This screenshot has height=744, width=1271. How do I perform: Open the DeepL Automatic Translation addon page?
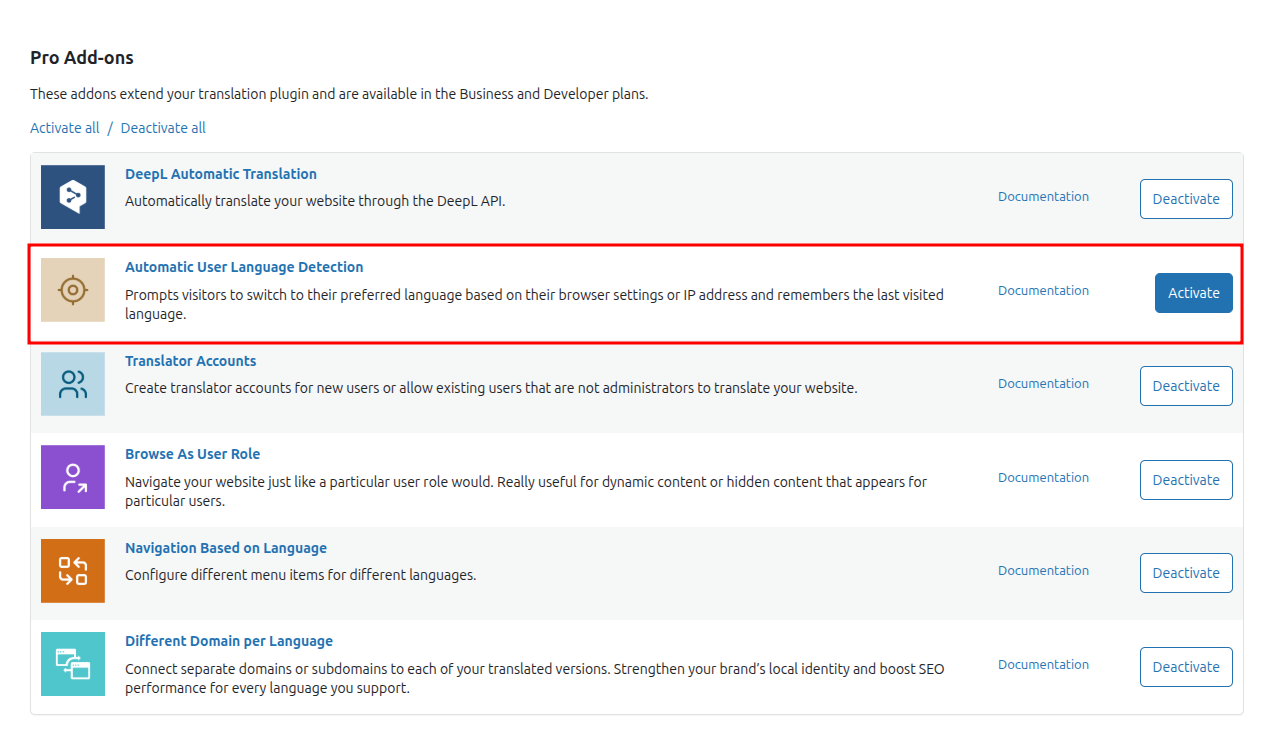(220, 173)
